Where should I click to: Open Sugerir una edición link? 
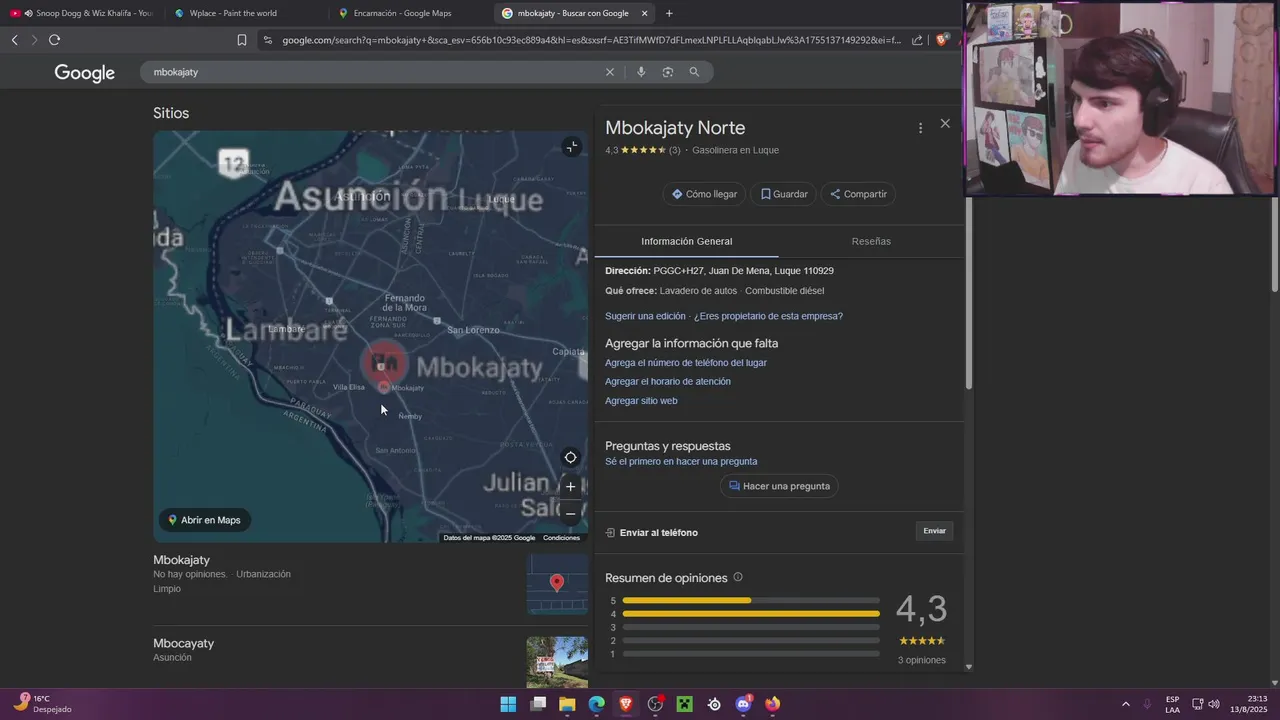(645, 316)
